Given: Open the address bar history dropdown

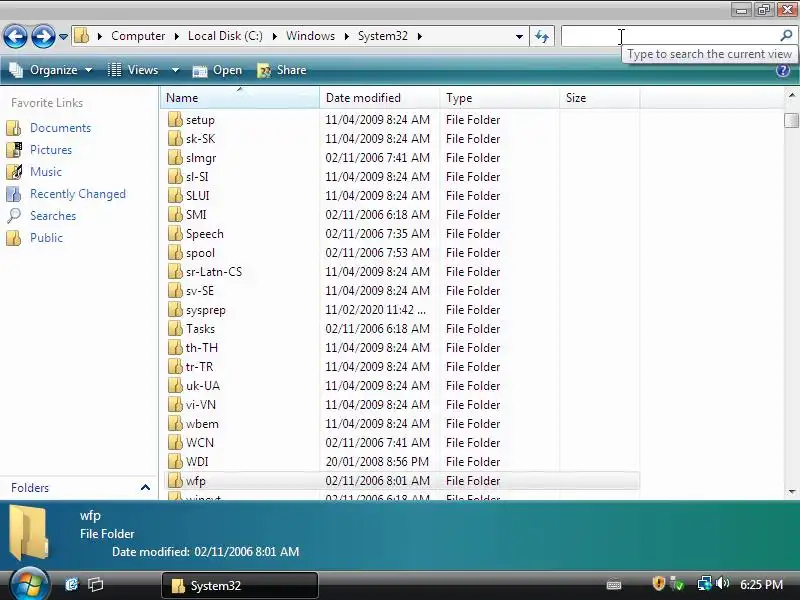Looking at the screenshot, I should pos(519,37).
